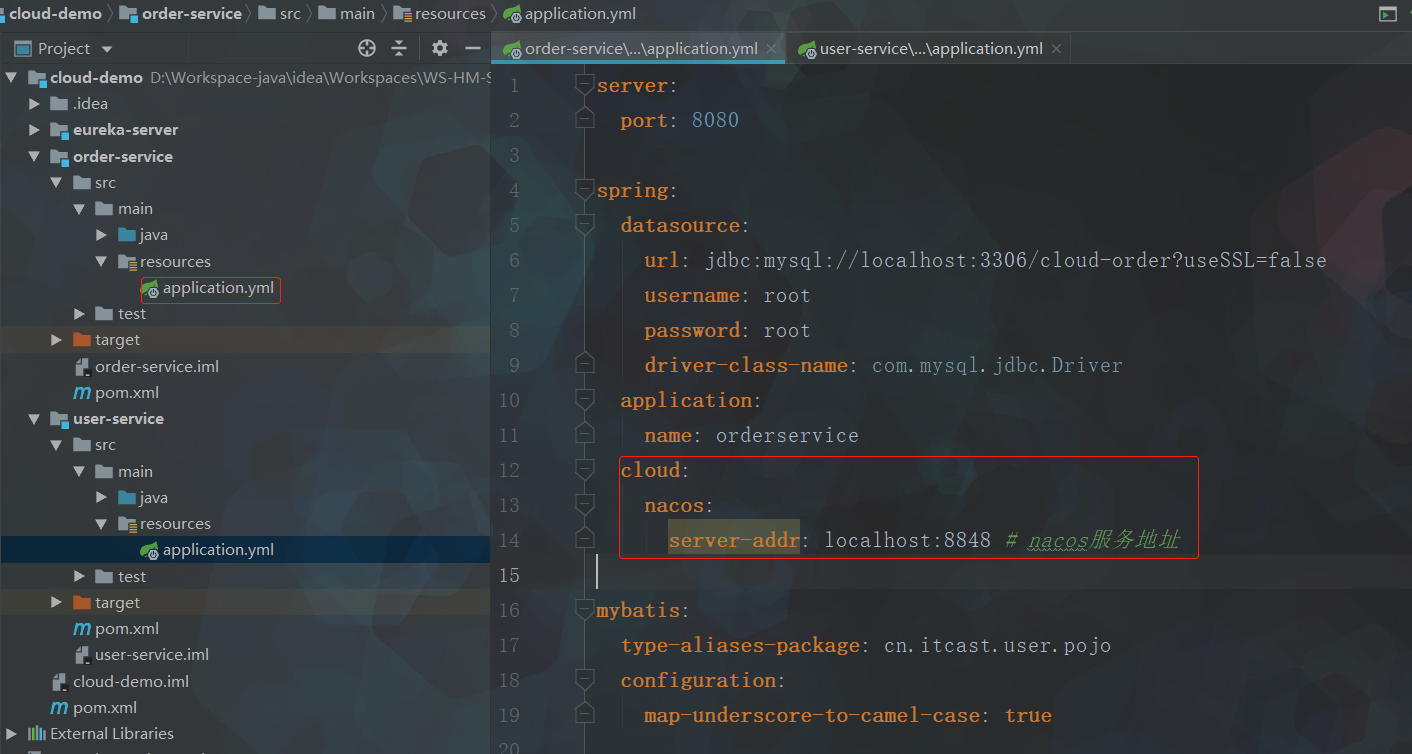Click Maven icon of pom.xml under order-service
This screenshot has width=1412, height=754.
tap(82, 393)
